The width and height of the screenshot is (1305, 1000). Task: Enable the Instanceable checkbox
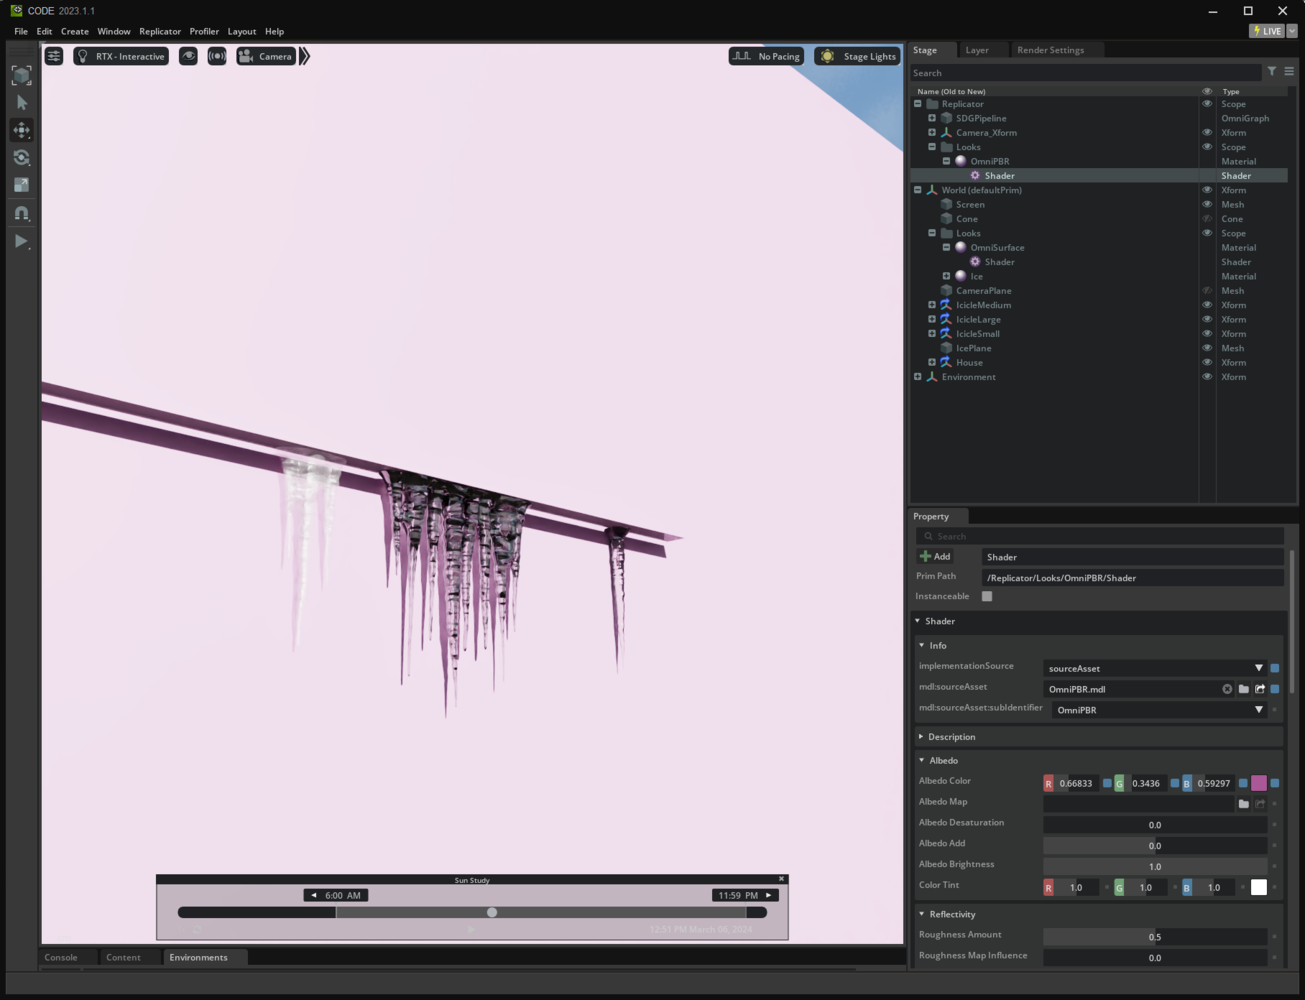[987, 596]
